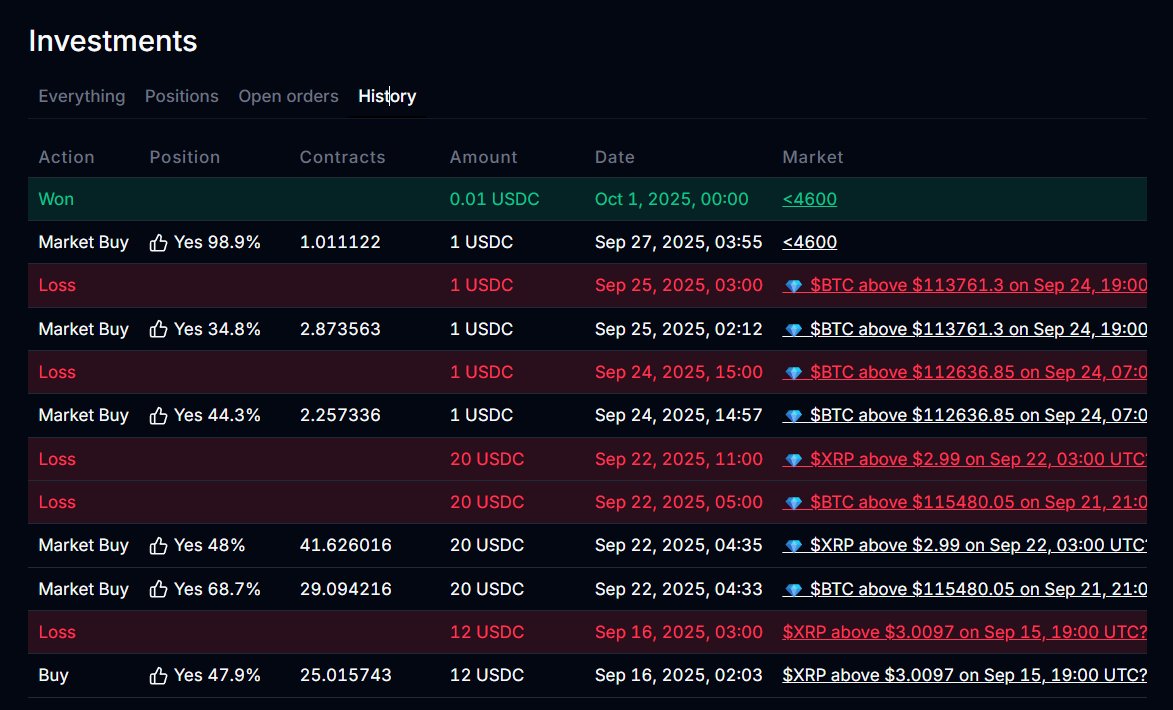Click the Position column header
This screenshot has width=1173, height=710.
click(185, 157)
